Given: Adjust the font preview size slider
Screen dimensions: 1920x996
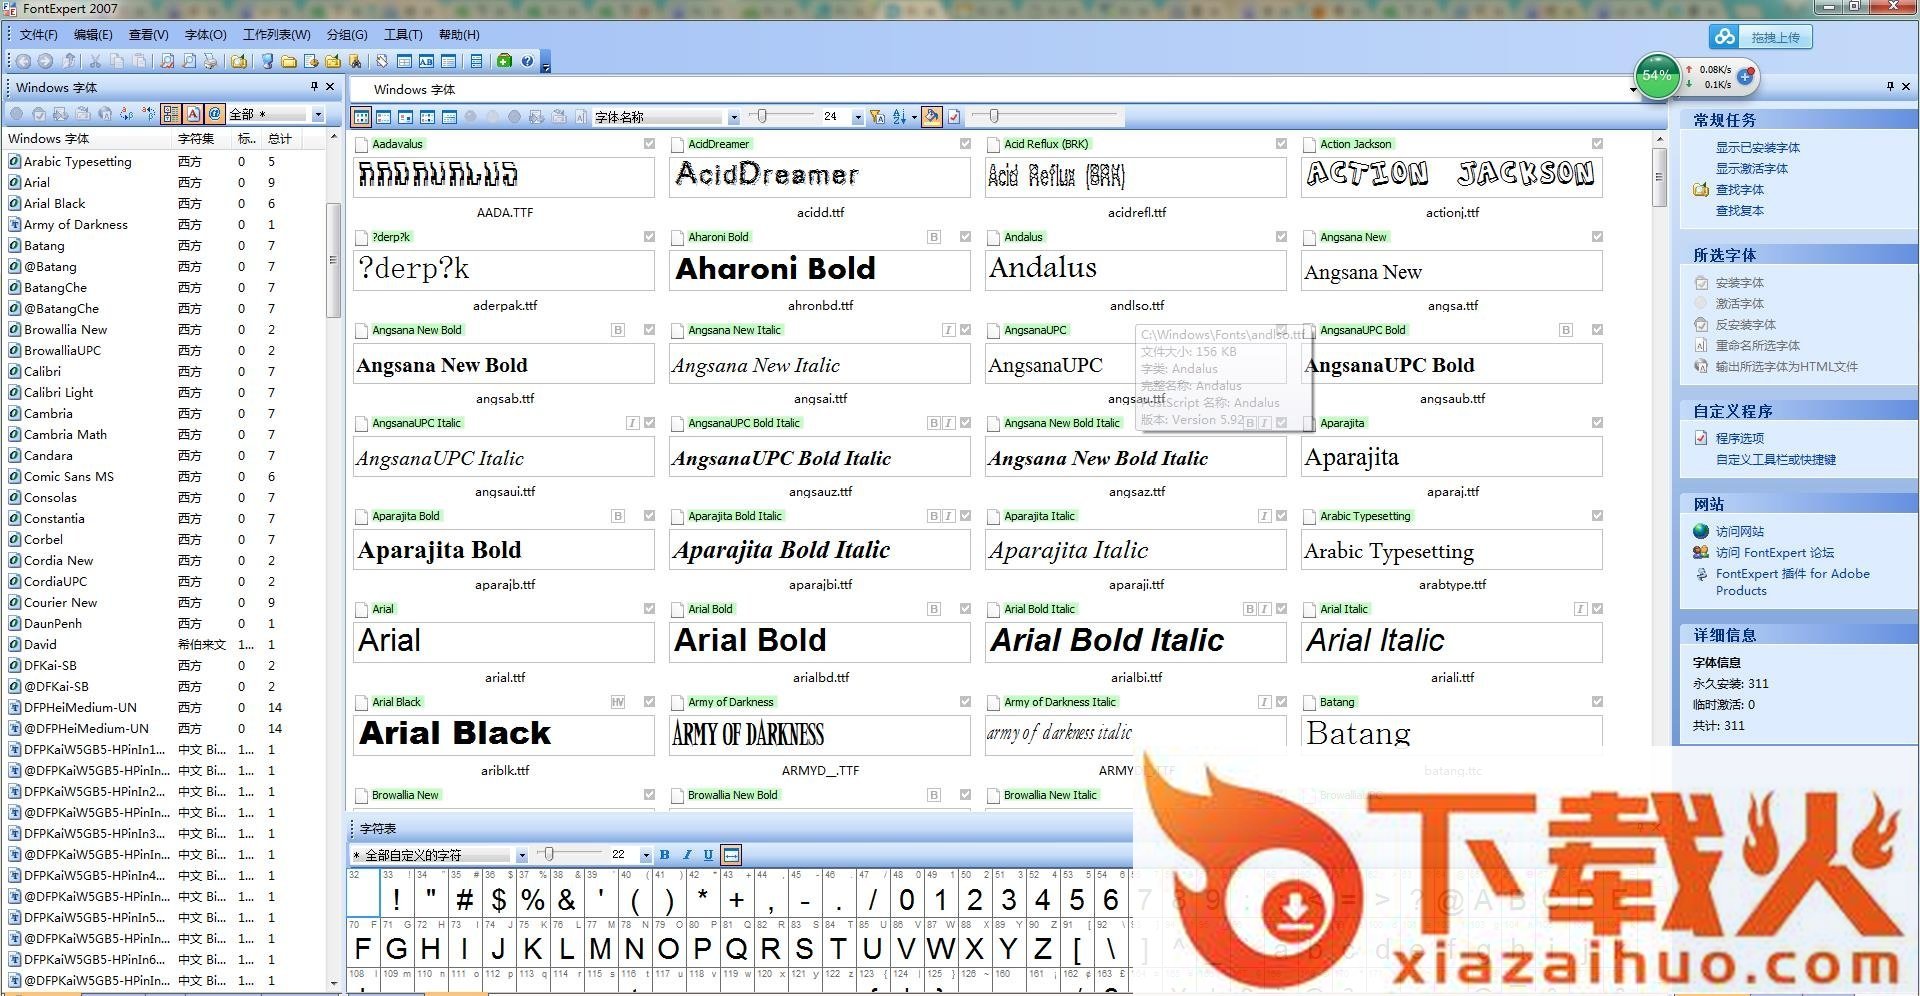Looking at the screenshot, I should tap(762, 116).
